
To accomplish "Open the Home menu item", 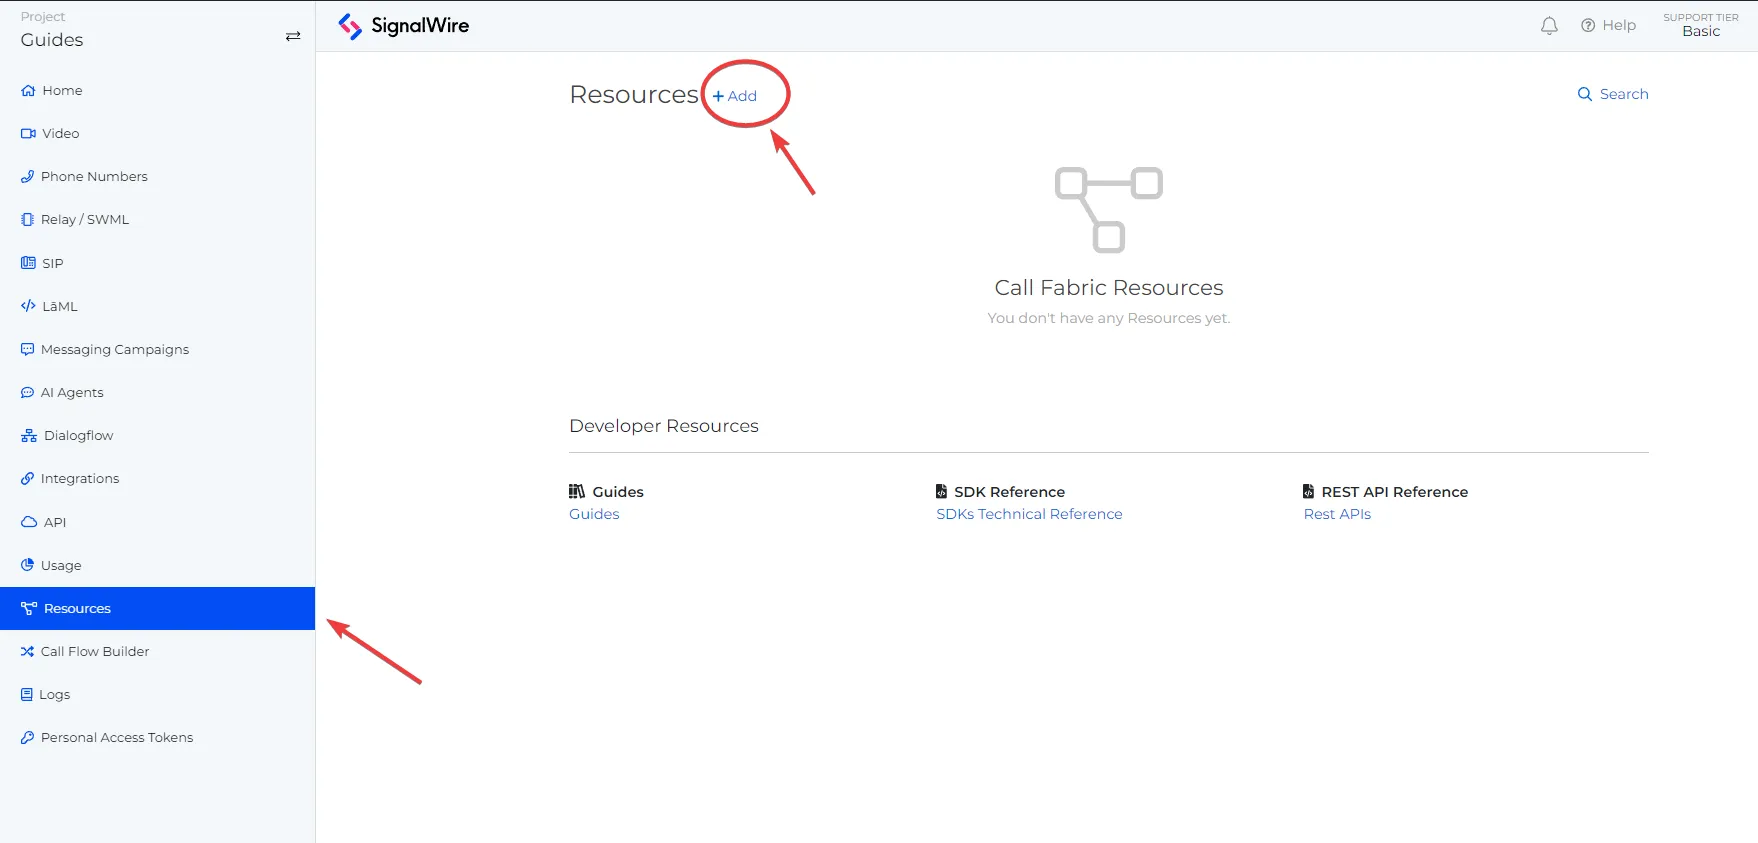I will click(157, 90).
